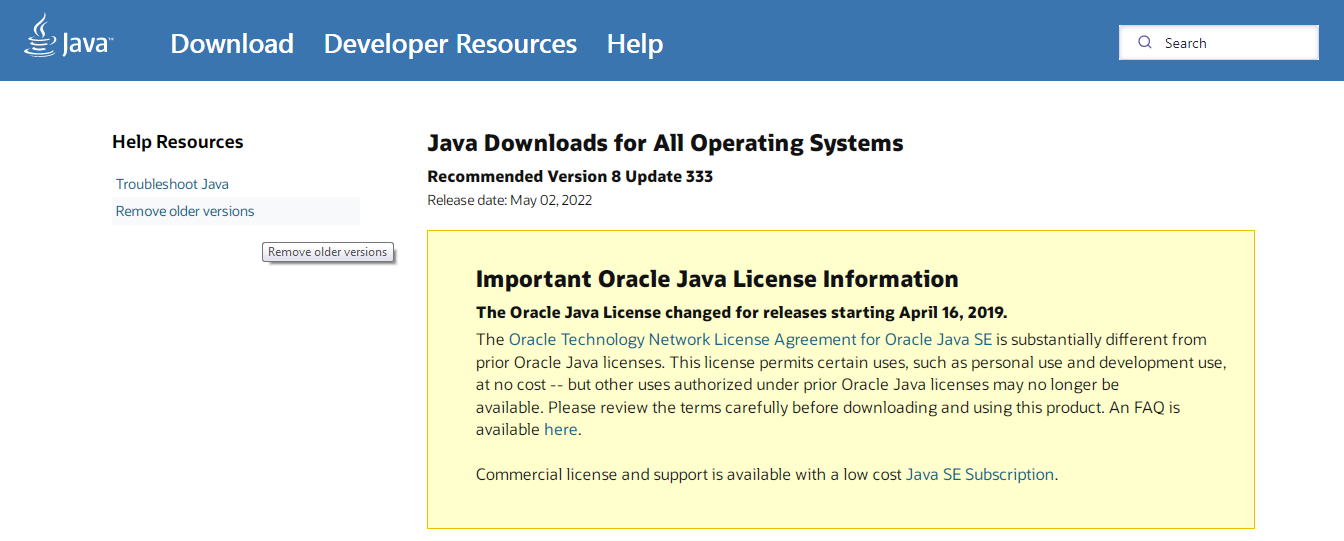The image size is (1344, 541).
Task: Click the Help Resources sidebar heading
Action: 178,142
